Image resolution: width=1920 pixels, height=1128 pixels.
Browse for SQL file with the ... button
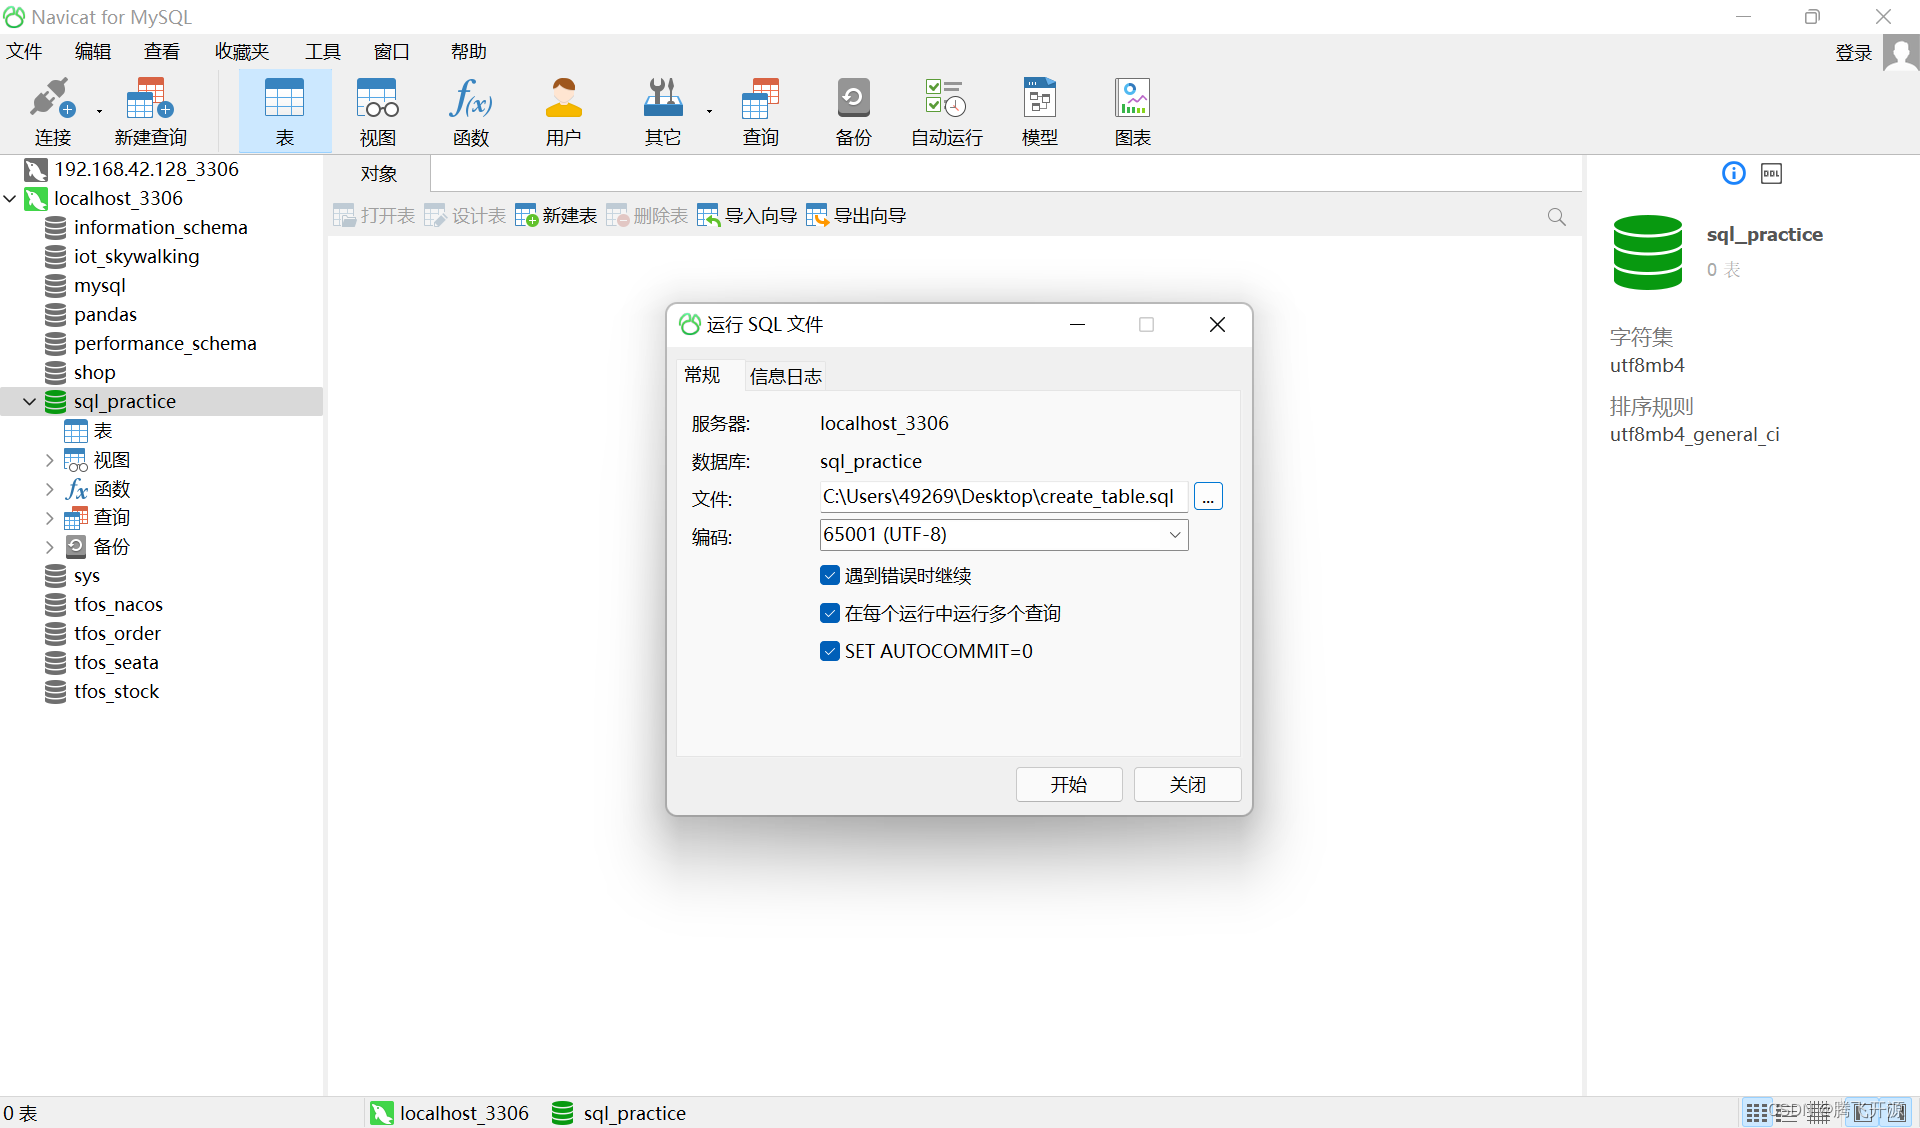[1208, 496]
